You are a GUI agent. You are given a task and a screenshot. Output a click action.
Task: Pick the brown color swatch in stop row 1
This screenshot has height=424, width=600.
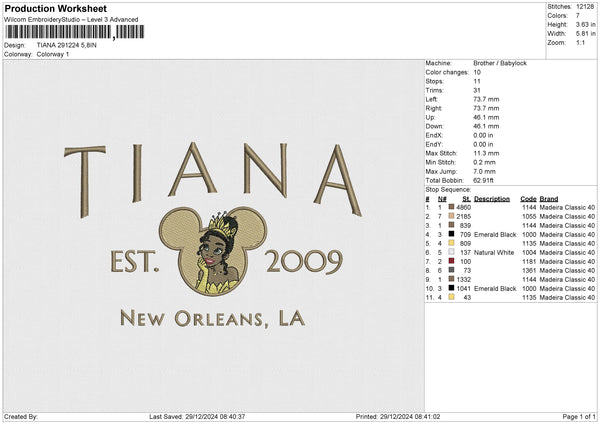click(x=452, y=207)
